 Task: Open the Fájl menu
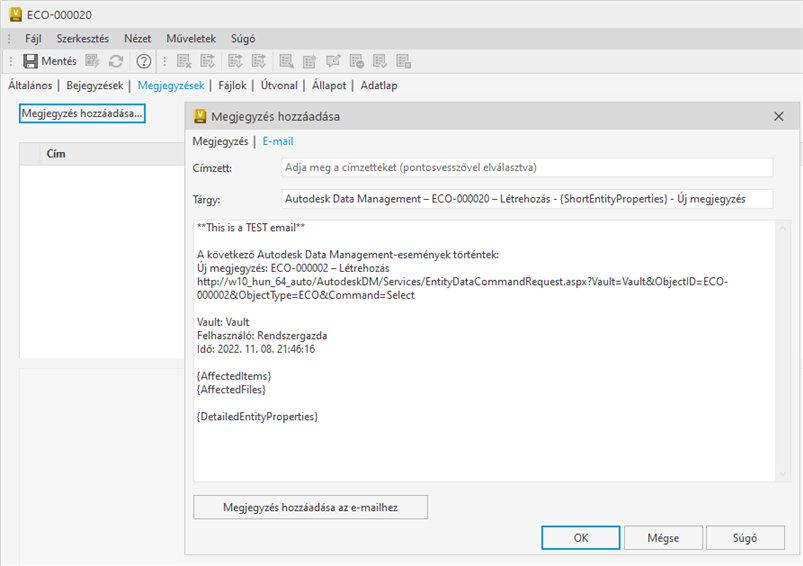pos(33,38)
